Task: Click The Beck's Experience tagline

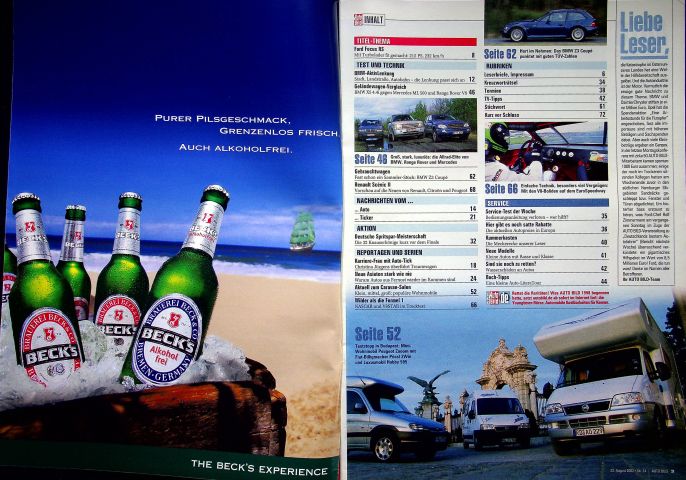Action: (259, 468)
